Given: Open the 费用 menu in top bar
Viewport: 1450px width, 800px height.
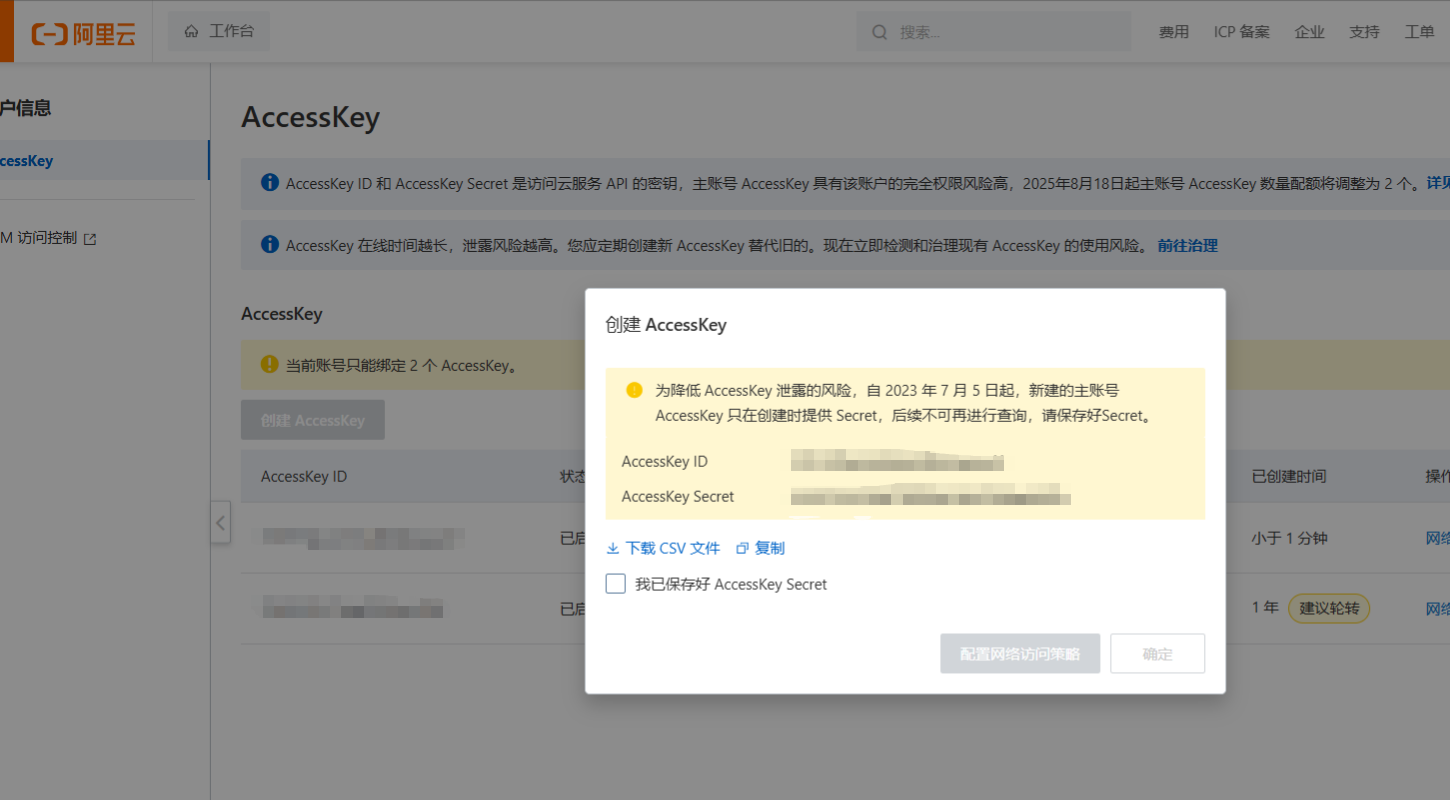Looking at the screenshot, I should (x=1174, y=32).
